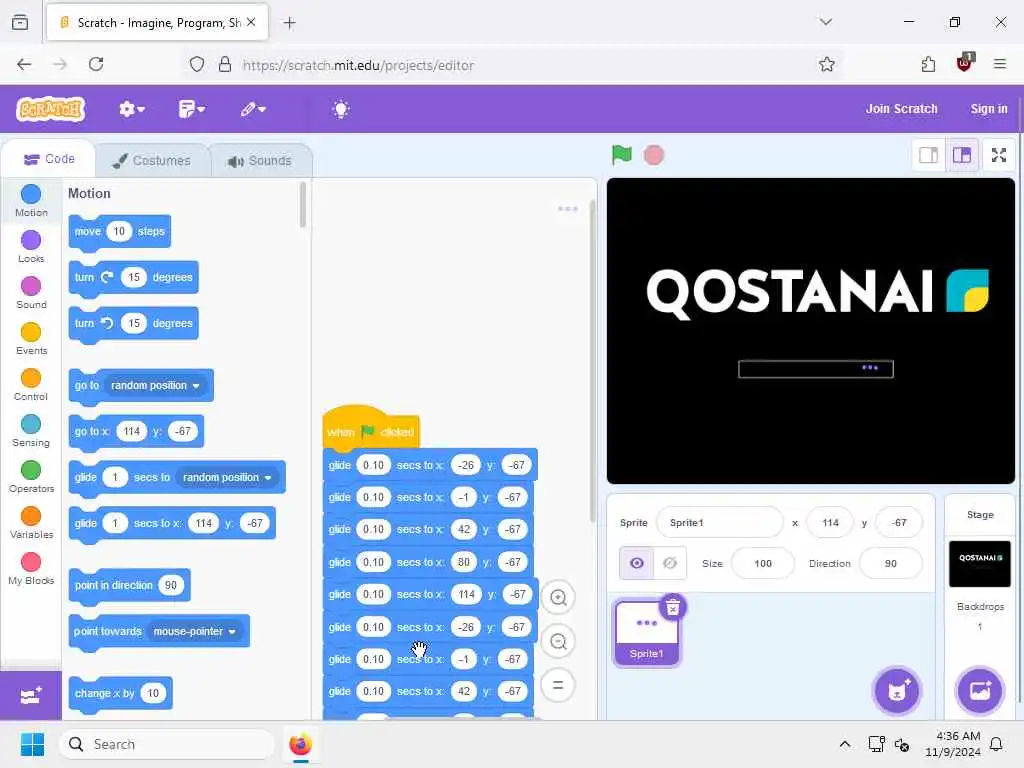
Task: Open Tutorials lightbulb icon
Action: tap(341, 109)
